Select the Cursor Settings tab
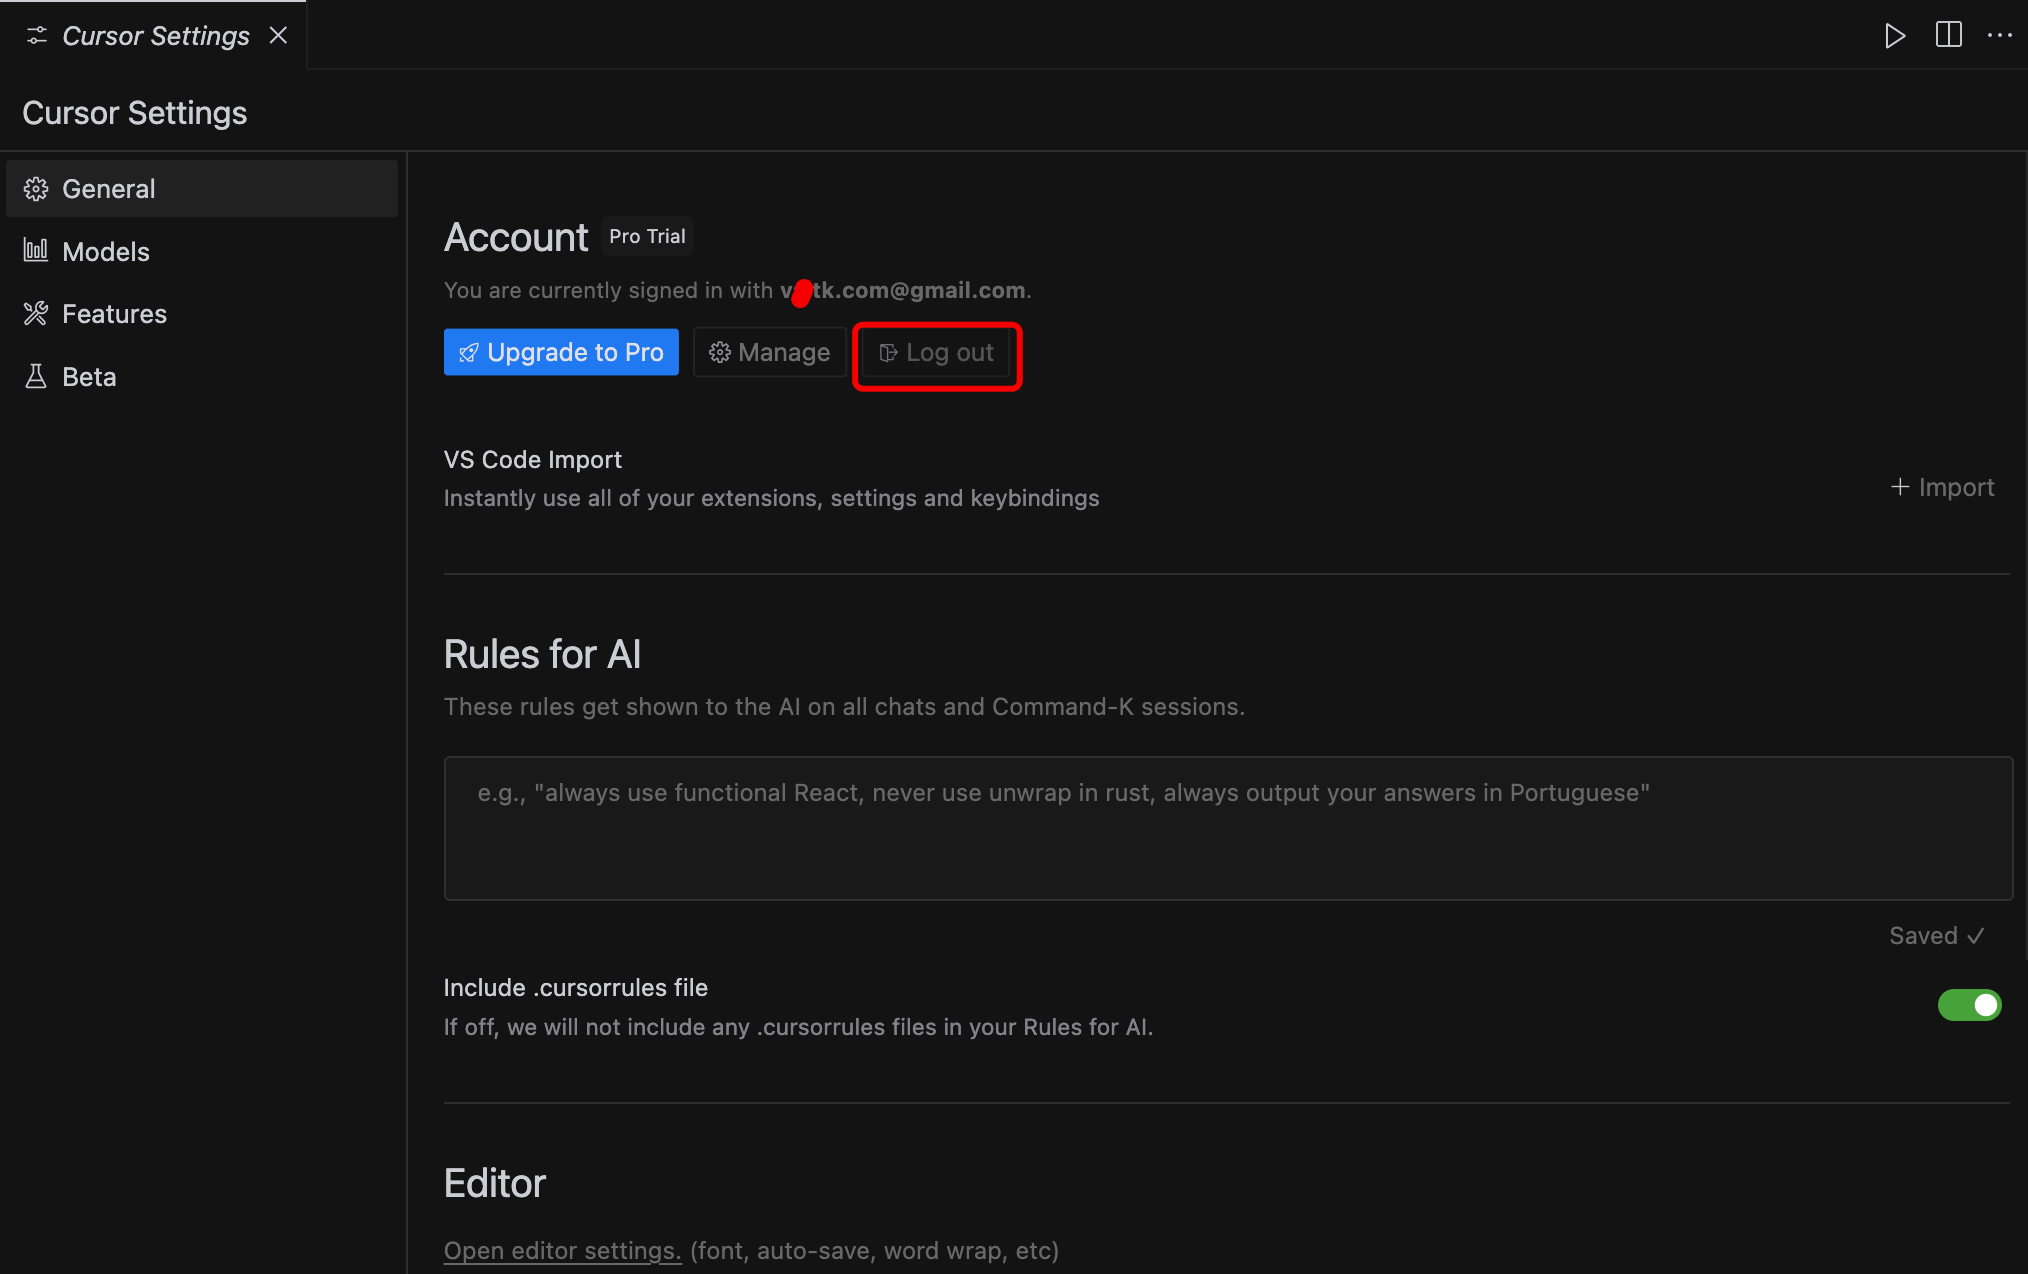The width and height of the screenshot is (2028, 1274). (x=153, y=36)
